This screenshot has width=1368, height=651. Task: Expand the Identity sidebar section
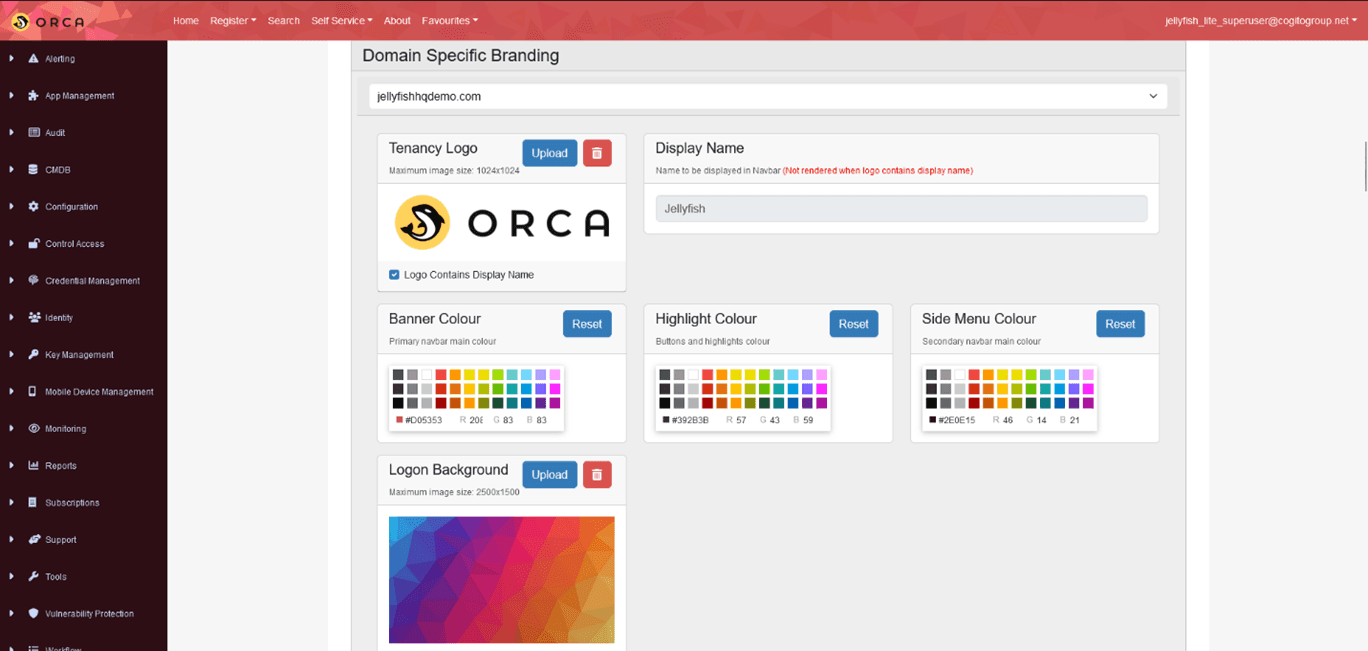click(58, 318)
